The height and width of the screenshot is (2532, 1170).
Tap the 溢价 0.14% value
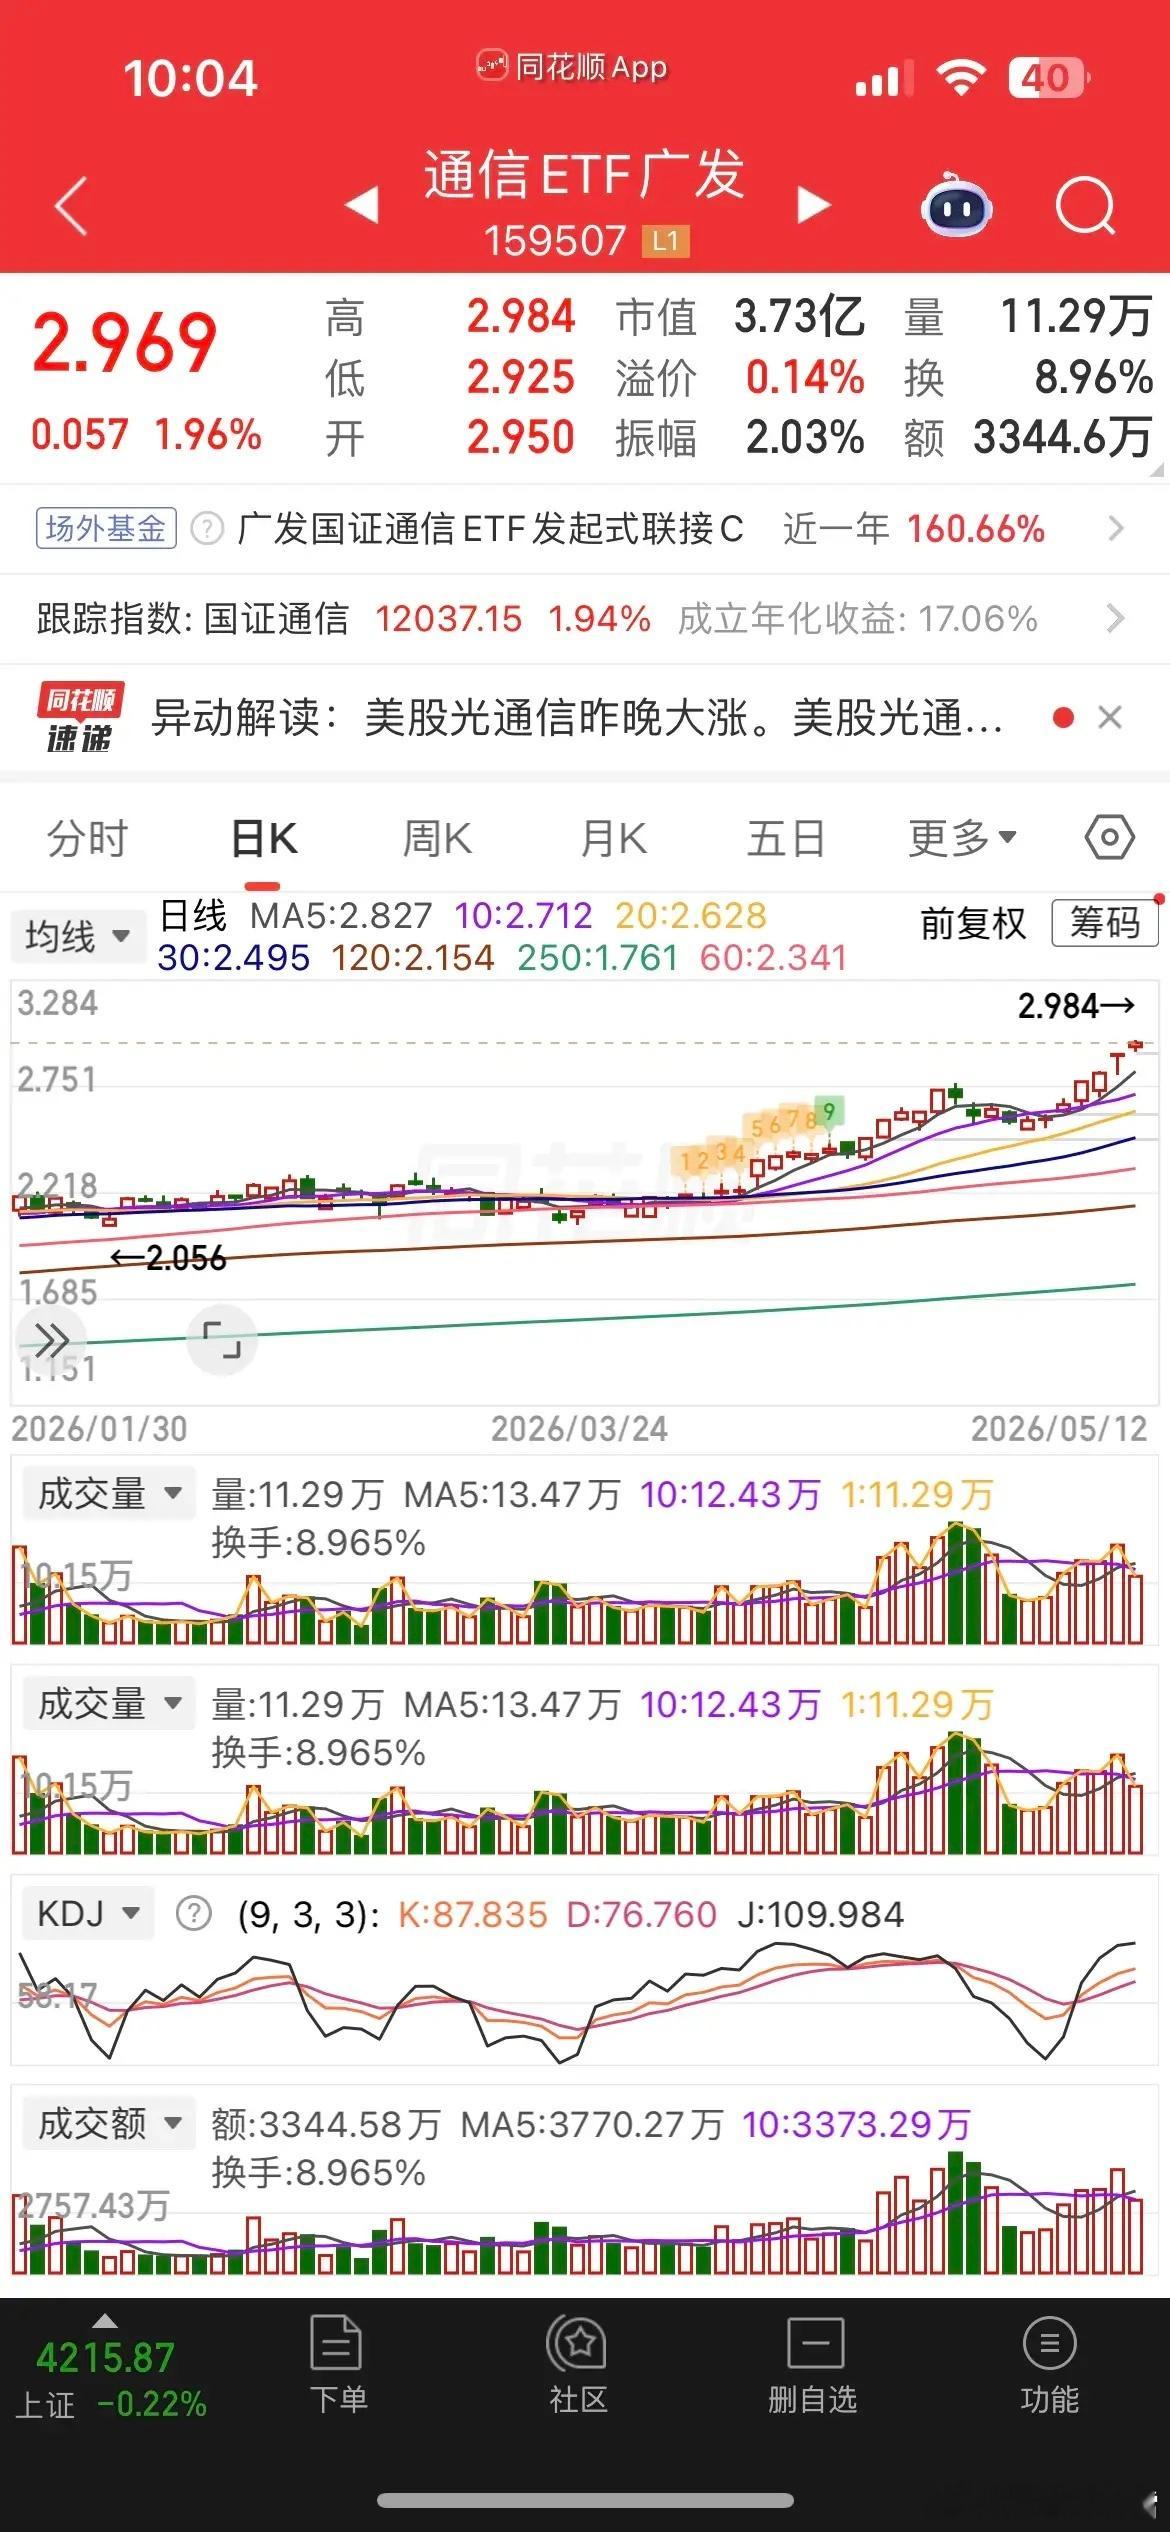(805, 378)
